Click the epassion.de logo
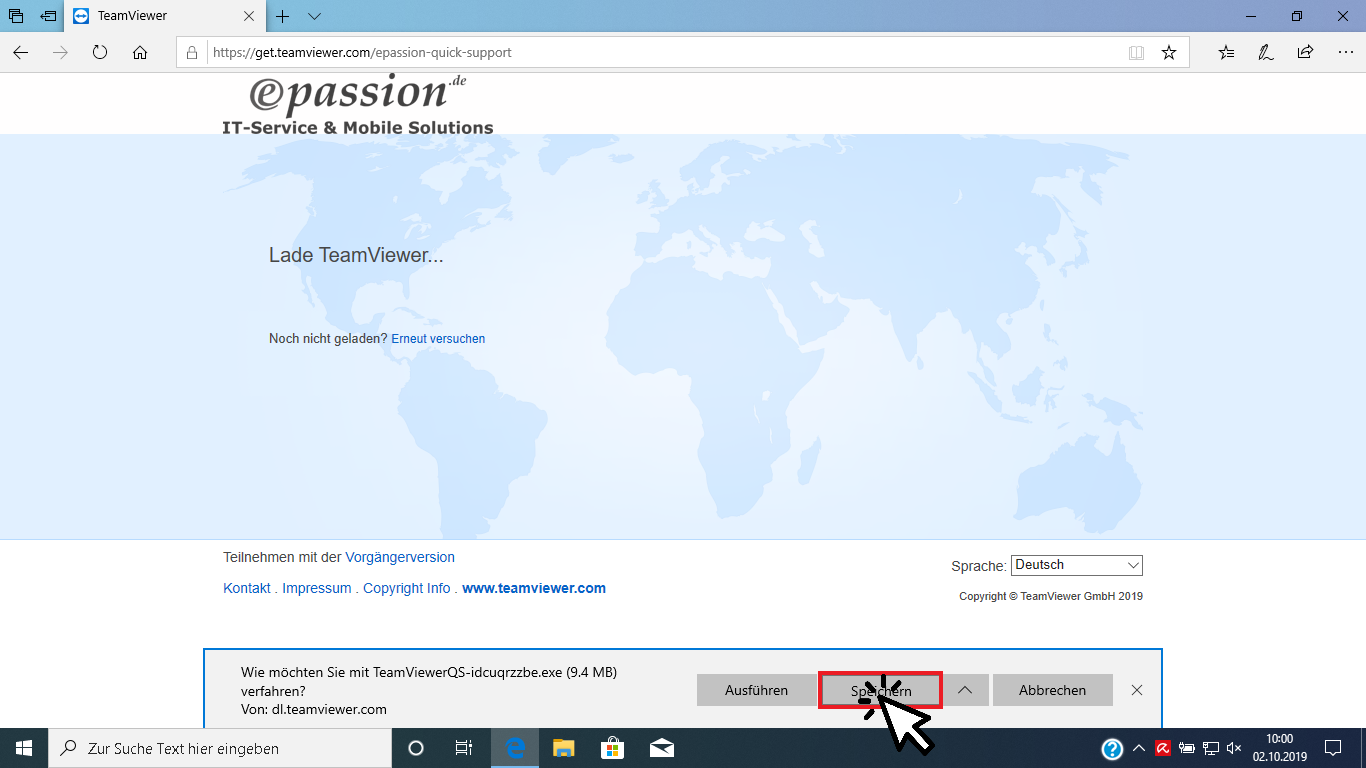This screenshot has width=1366, height=768. click(x=358, y=102)
